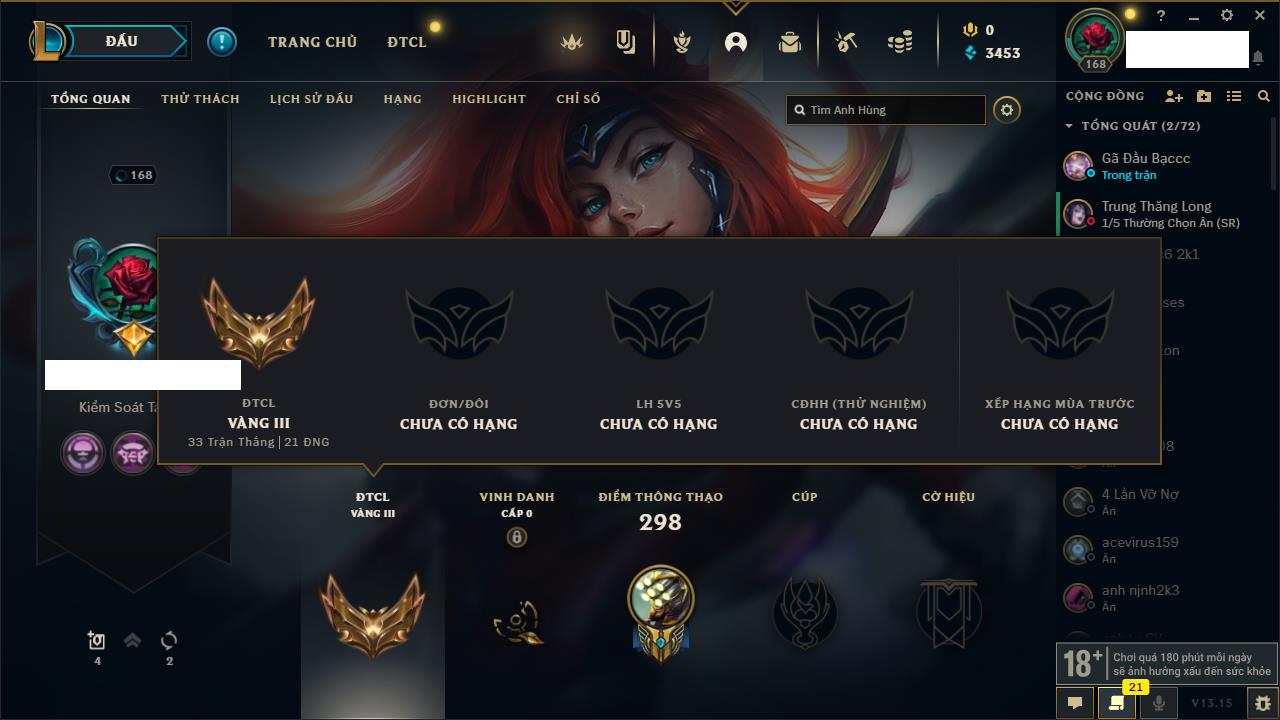Go to TRANG CHỦ home link
This screenshot has width=1280, height=720.
coord(312,42)
